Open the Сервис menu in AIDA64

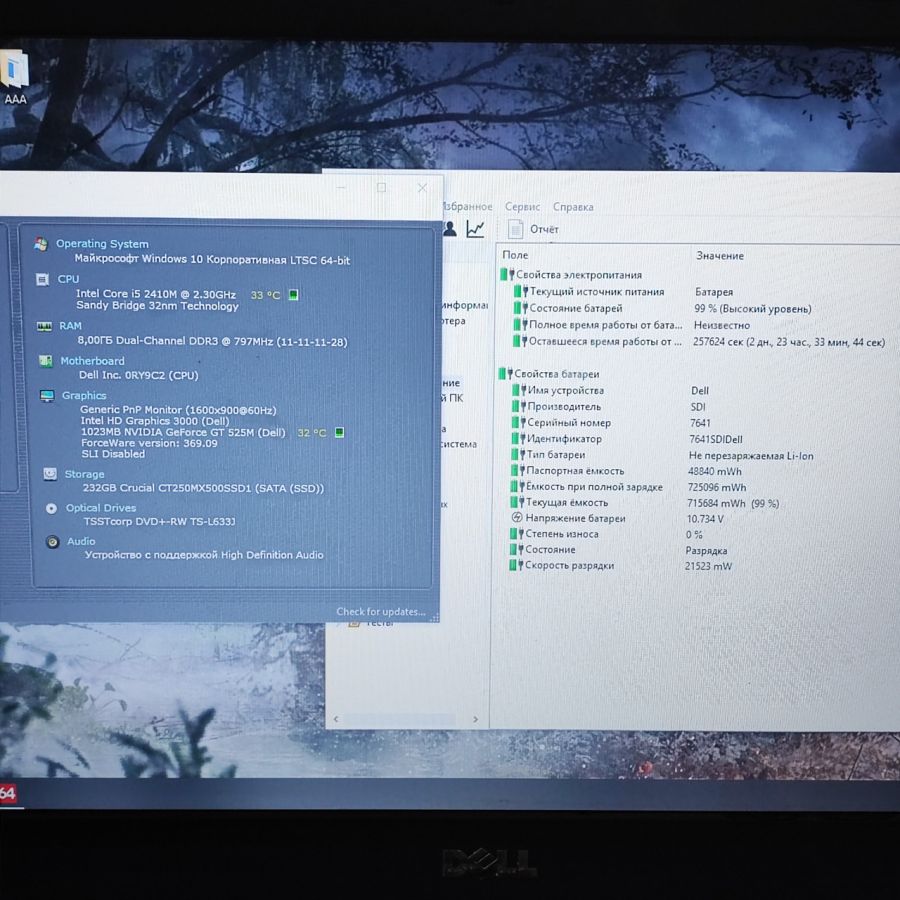tap(522, 207)
